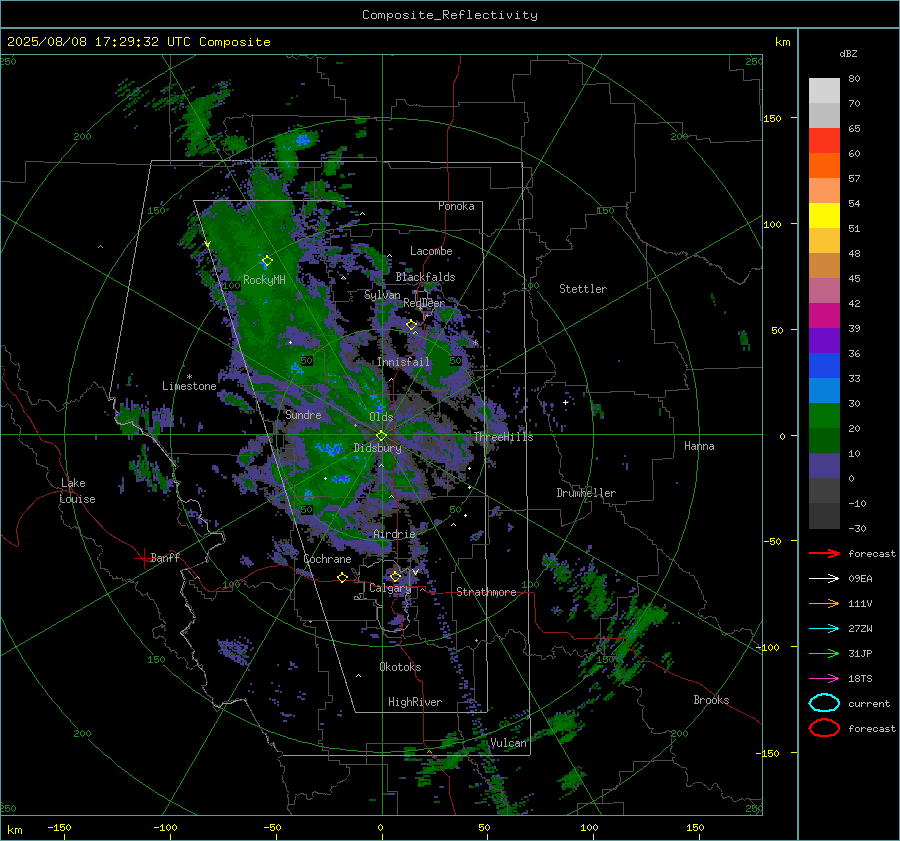Image resolution: width=900 pixels, height=841 pixels.
Task: Pick the slate purple swatch between 10 and 0 dBZ
Action: (x=824, y=466)
